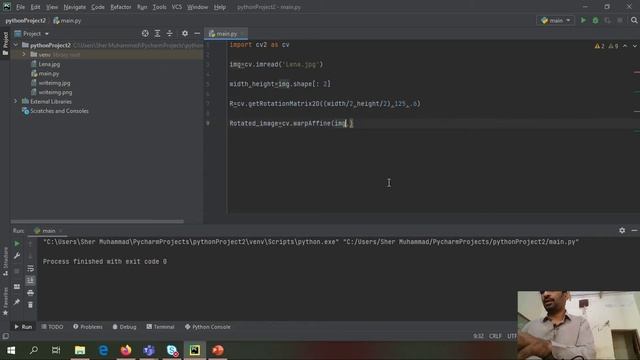Clear all Run output trash icon
The width and height of the screenshot is (640, 360).
point(30,305)
